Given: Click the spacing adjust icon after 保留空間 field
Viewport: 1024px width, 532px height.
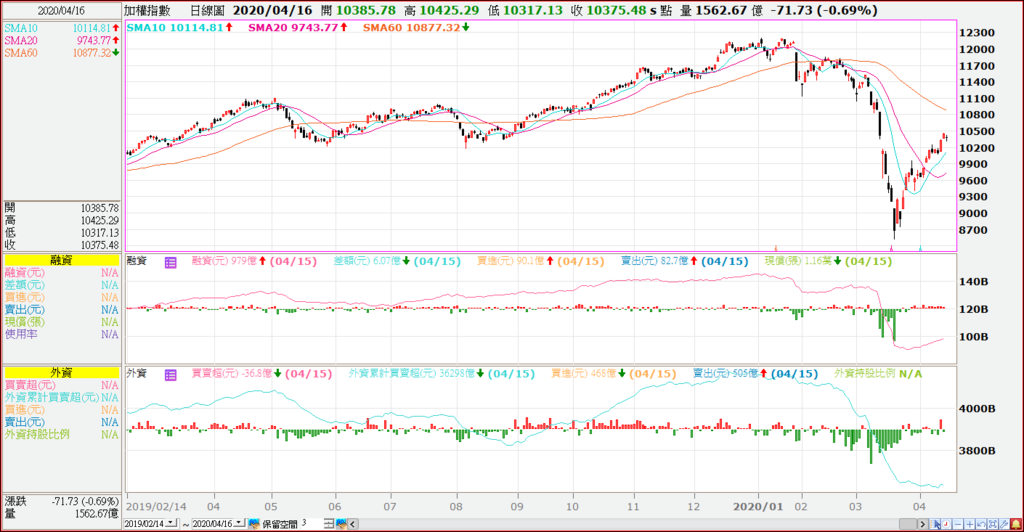Looking at the screenshot, I should (329, 524).
